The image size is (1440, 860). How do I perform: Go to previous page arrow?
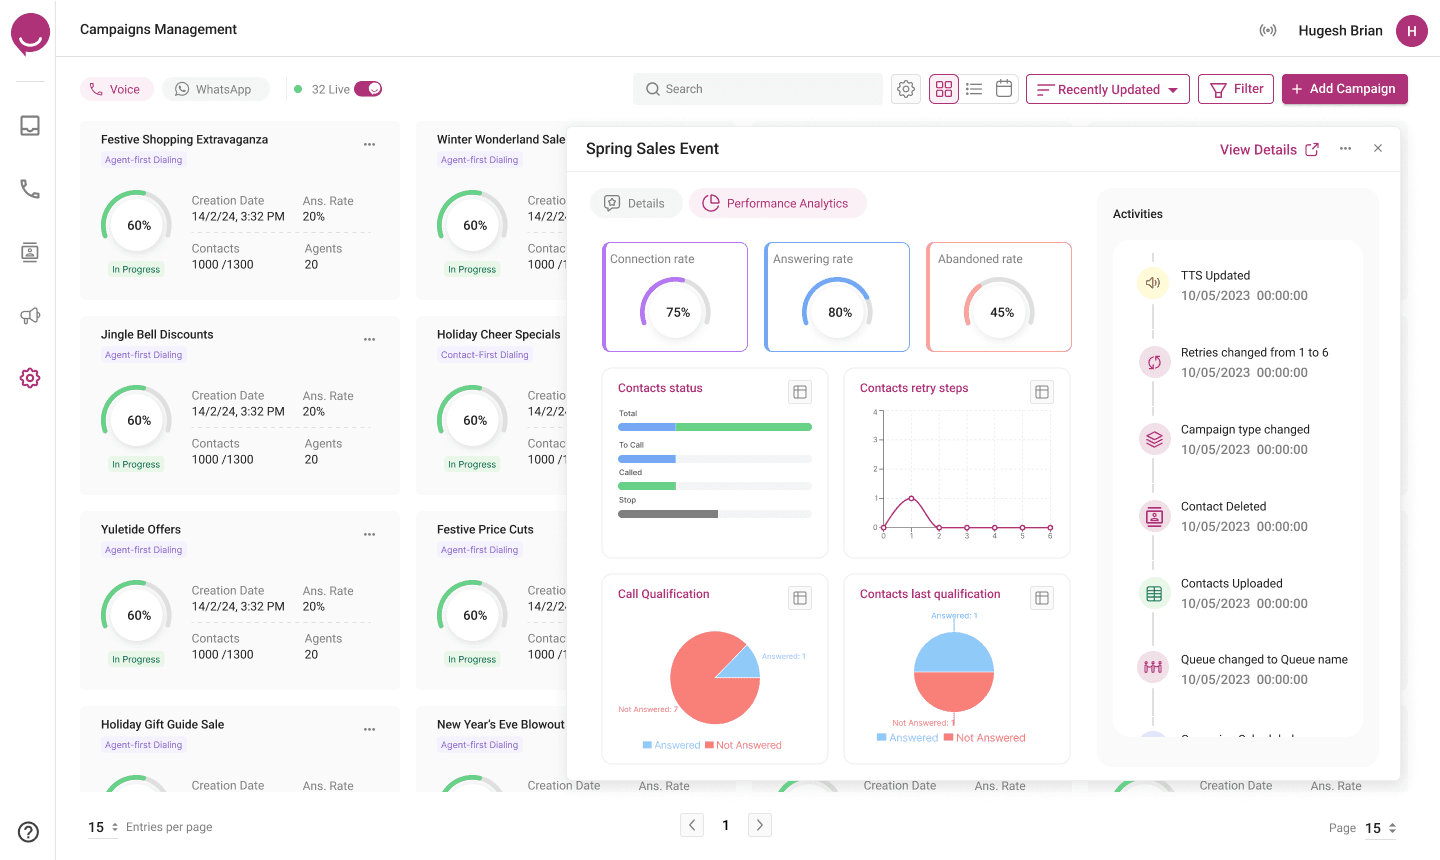(x=692, y=825)
